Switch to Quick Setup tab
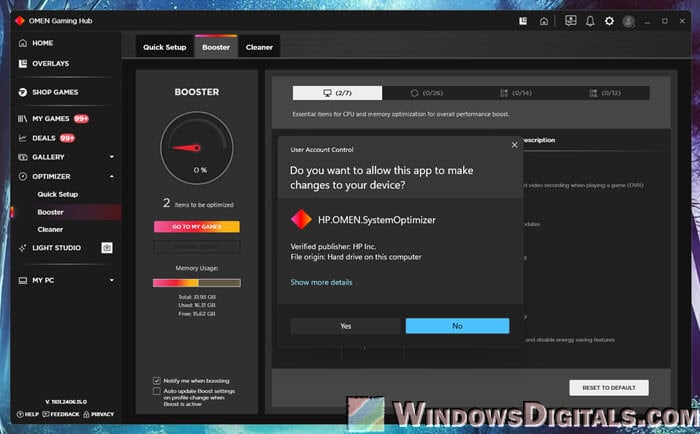 click(x=165, y=47)
